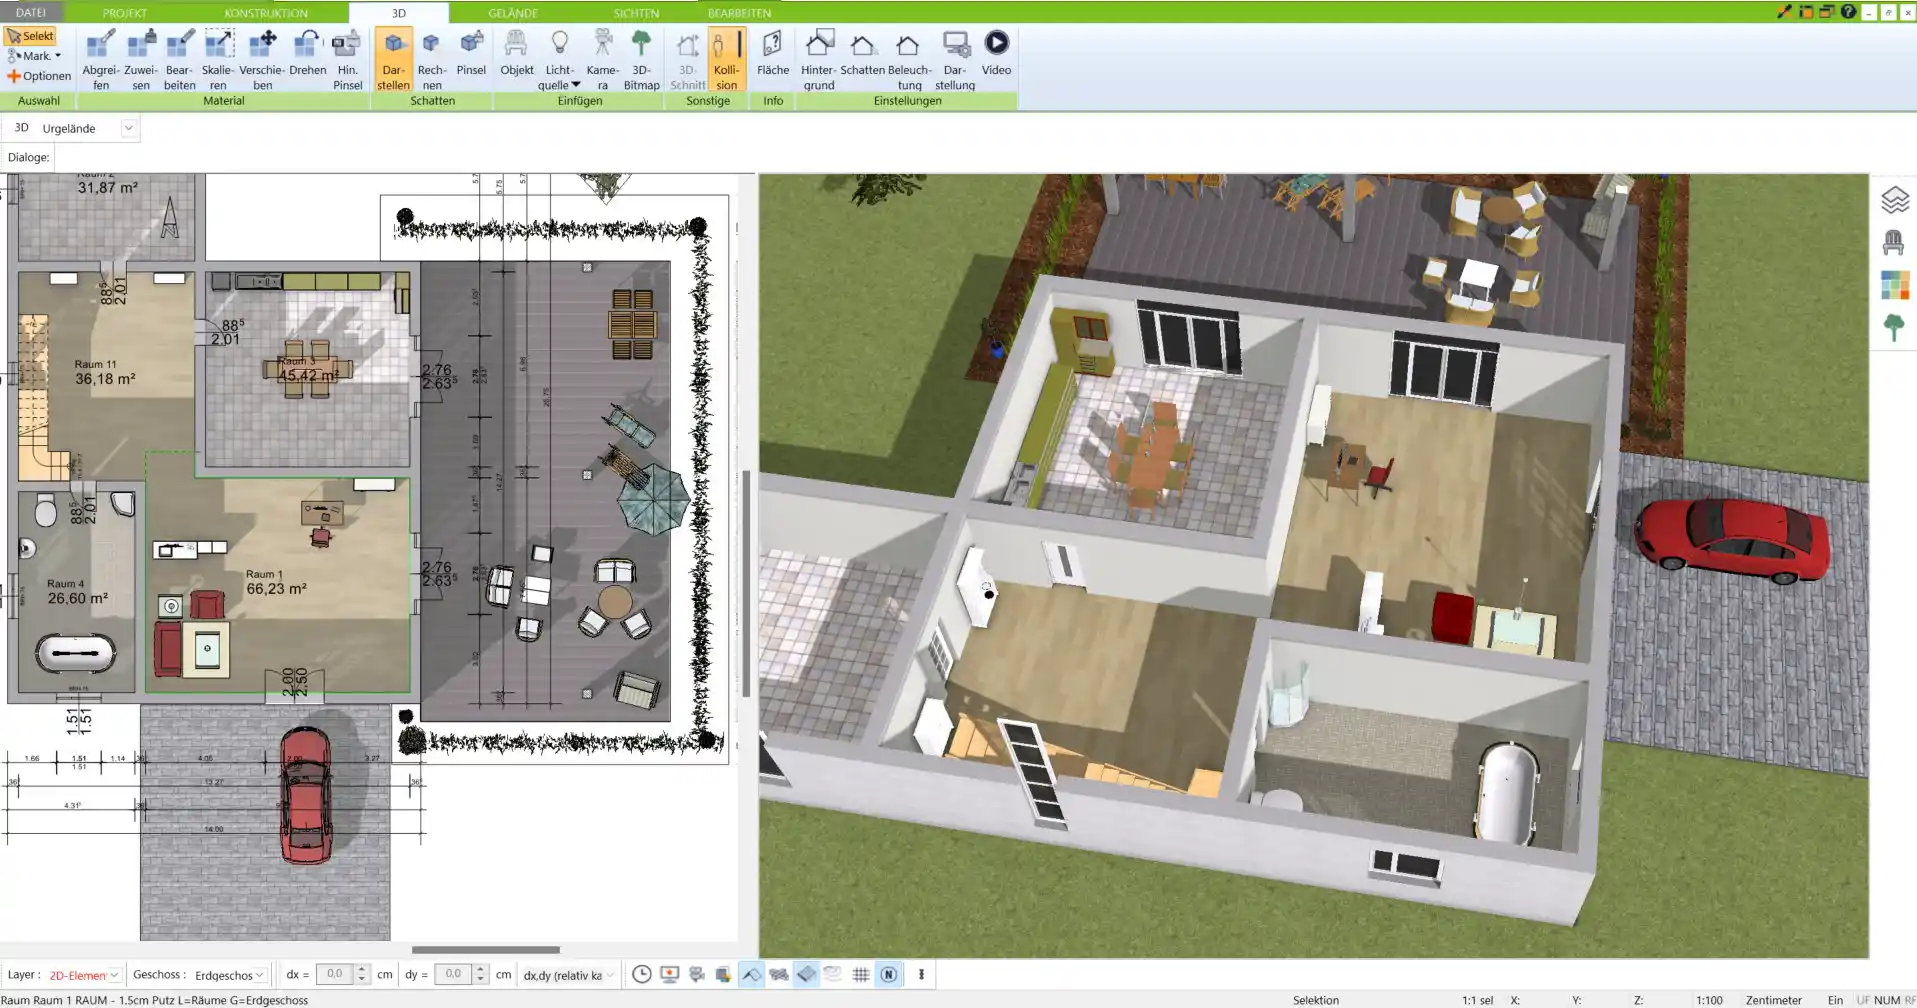The width and height of the screenshot is (1917, 1008).
Task: Click the Hin. Pinsel tool
Action: [x=347, y=60]
